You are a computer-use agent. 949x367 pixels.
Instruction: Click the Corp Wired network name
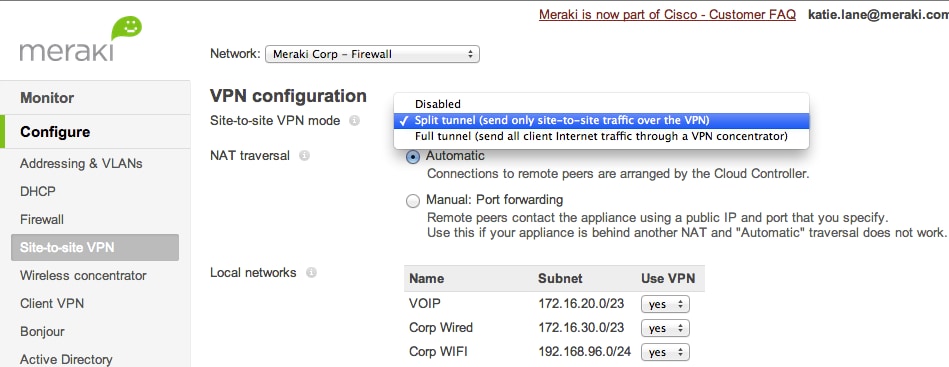441,328
